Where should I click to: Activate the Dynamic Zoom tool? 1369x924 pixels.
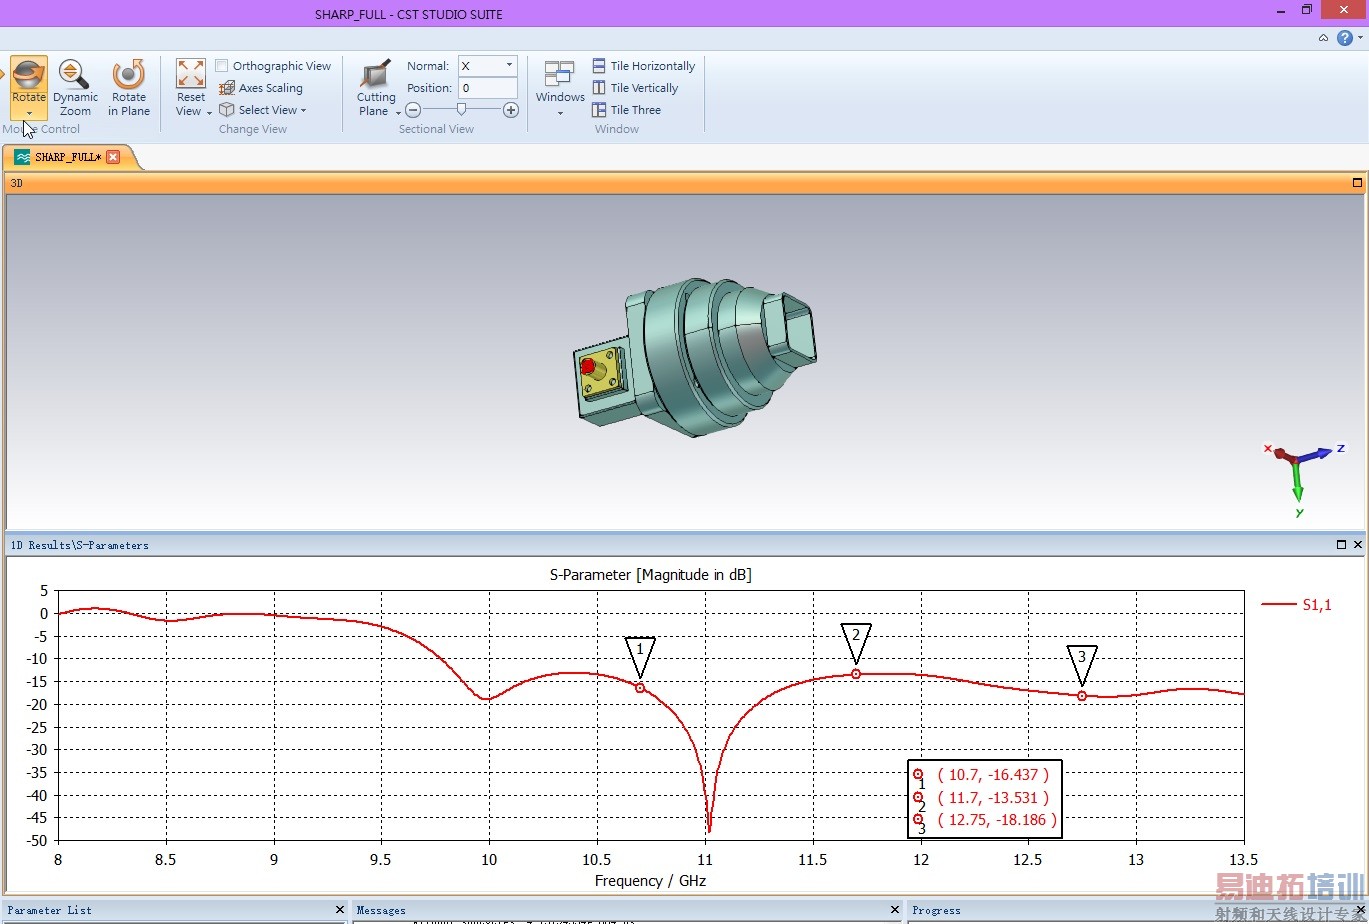point(75,87)
